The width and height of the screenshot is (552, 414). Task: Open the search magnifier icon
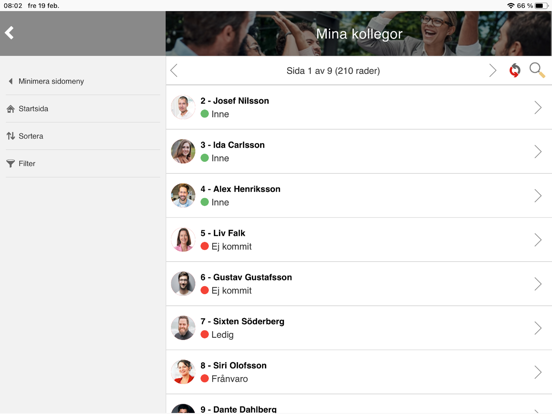[537, 70]
